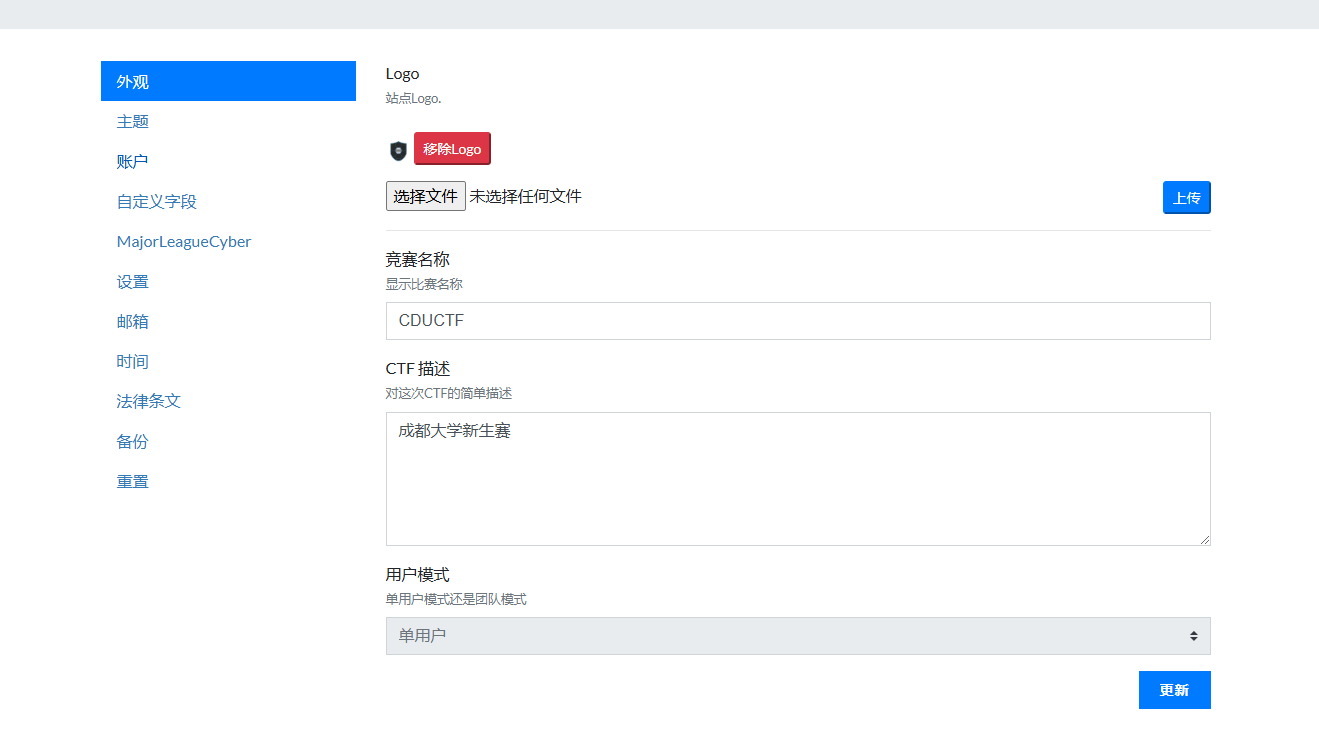Open the 账户 settings tab
The width and height of the screenshot is (1319, 756).
[x=133, y=162]
